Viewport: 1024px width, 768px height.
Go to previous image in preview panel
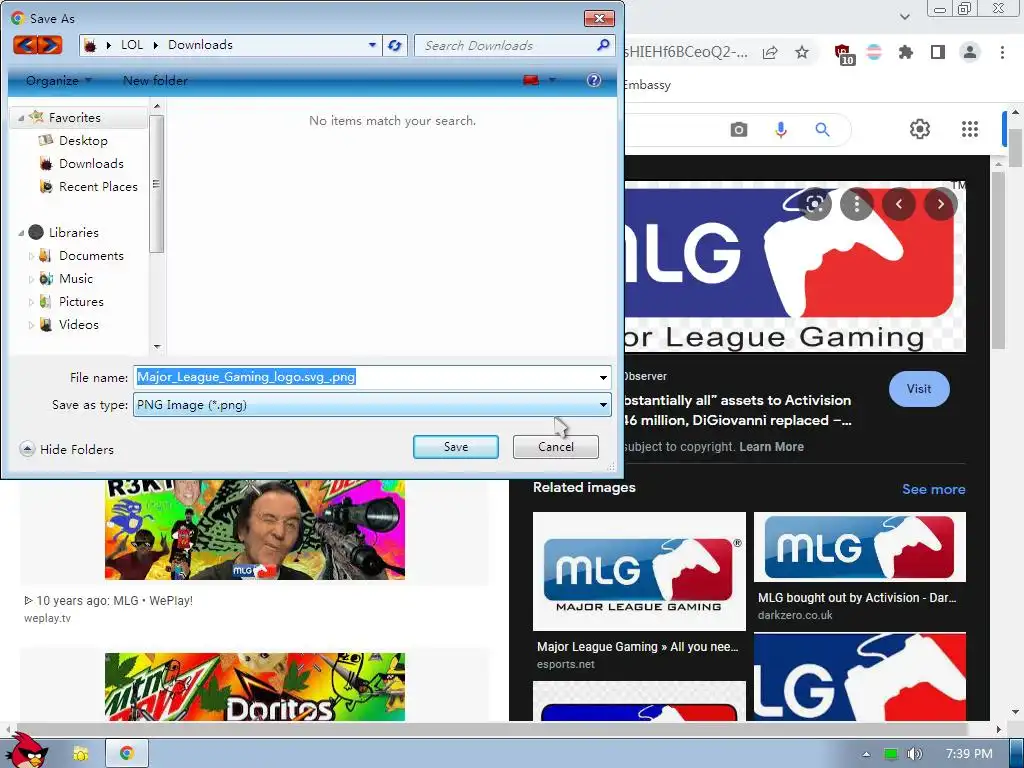899,204
